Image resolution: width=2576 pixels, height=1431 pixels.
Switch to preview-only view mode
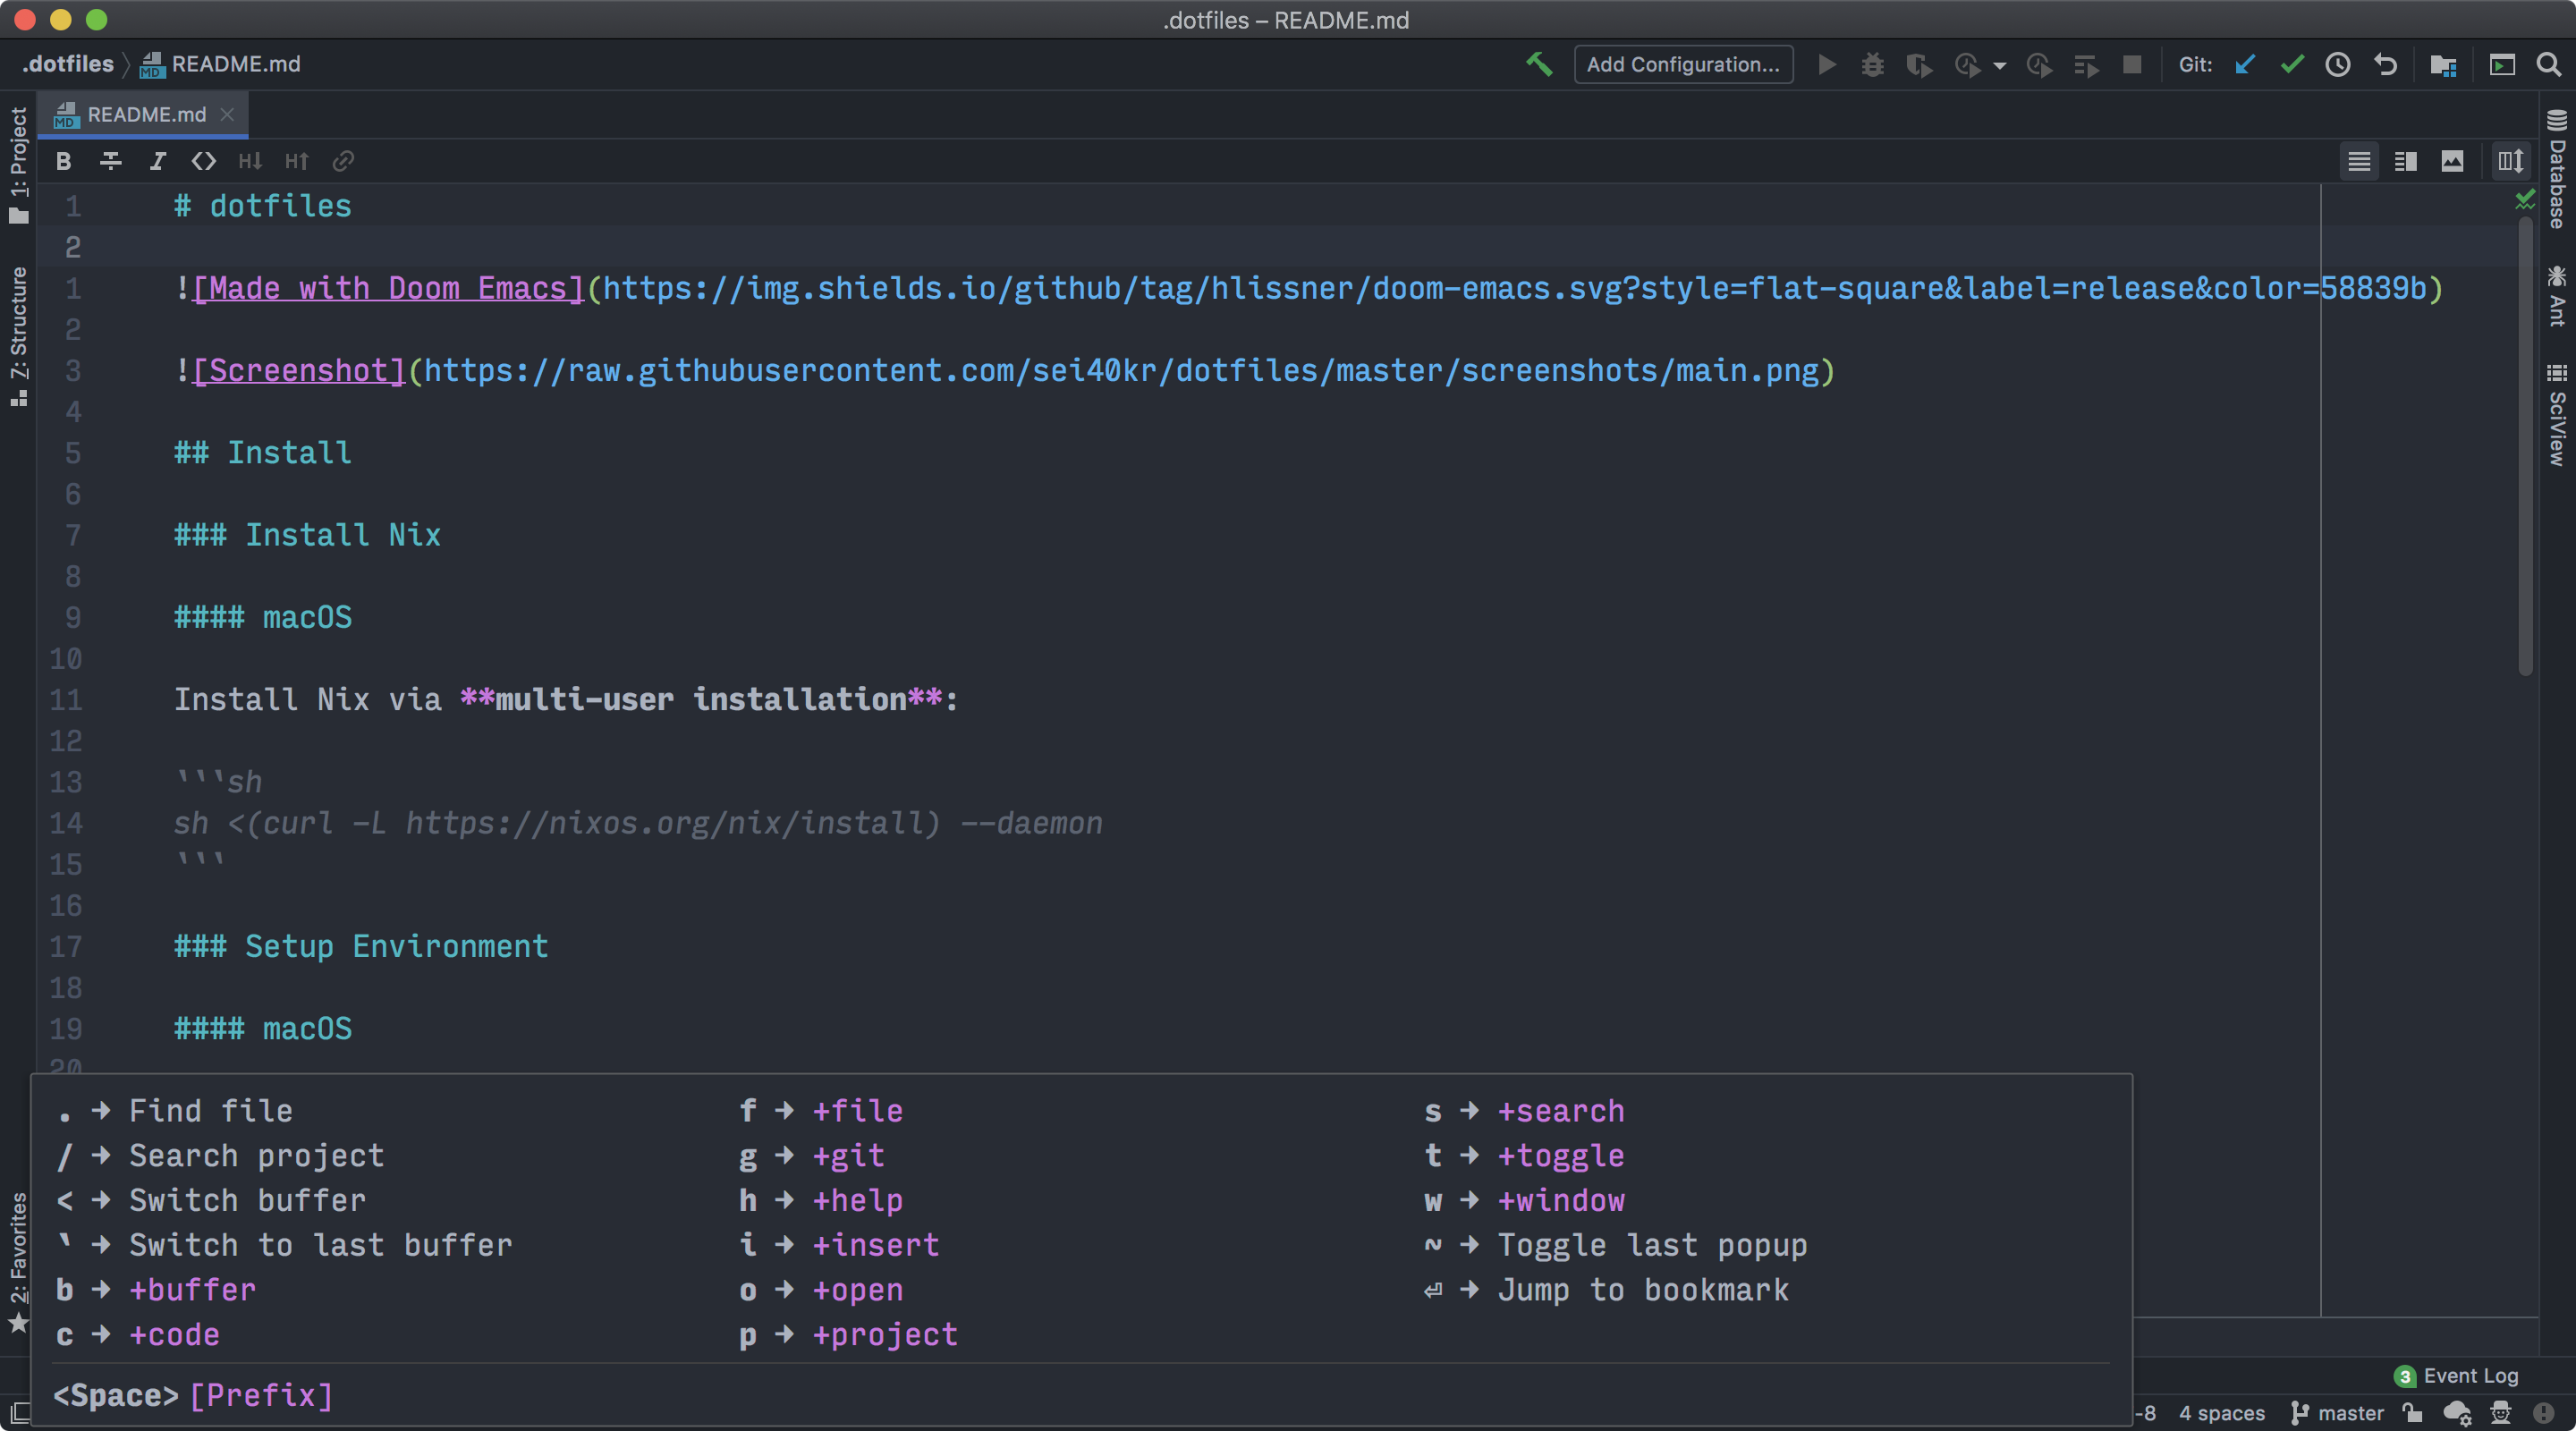[2452, 161]
